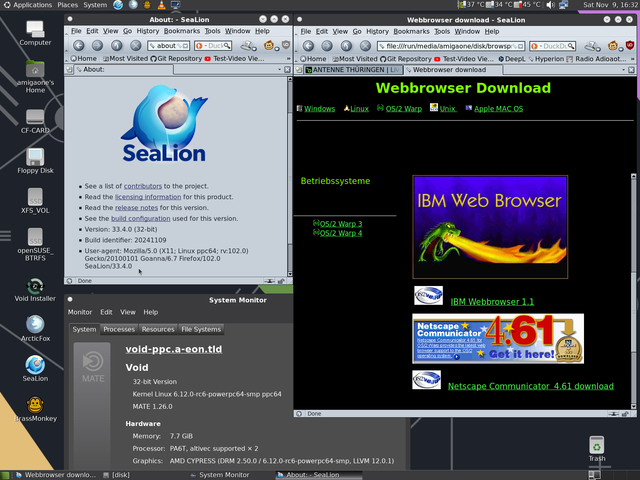Click Forward arrow in Webbrowser download window
Viewport: 640px width, 480px height.
(x=327, y=46)
